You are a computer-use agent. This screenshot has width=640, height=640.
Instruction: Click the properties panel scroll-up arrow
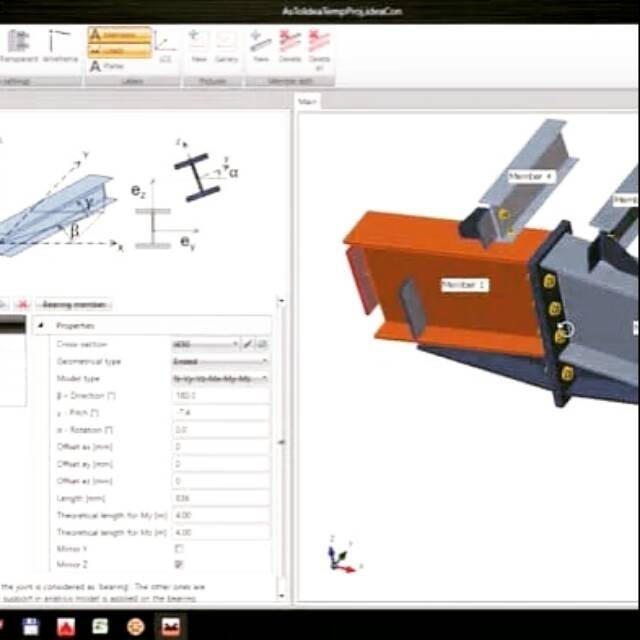(281, 301)
